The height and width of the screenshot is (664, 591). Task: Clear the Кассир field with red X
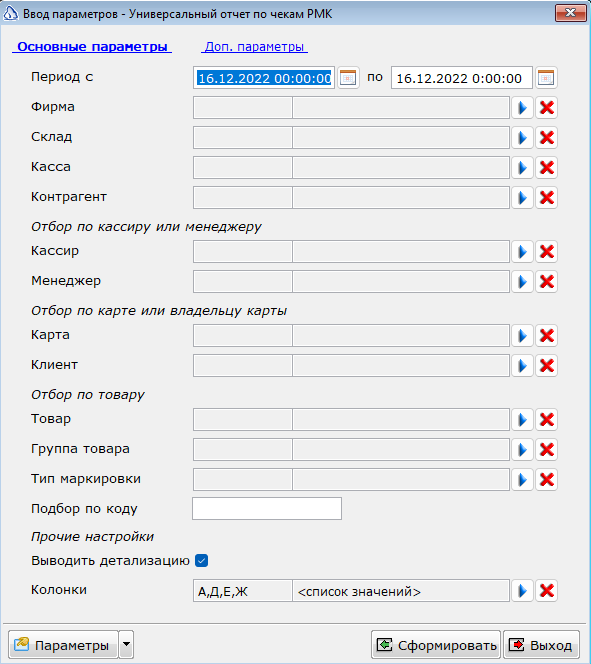tap(547, 252)
